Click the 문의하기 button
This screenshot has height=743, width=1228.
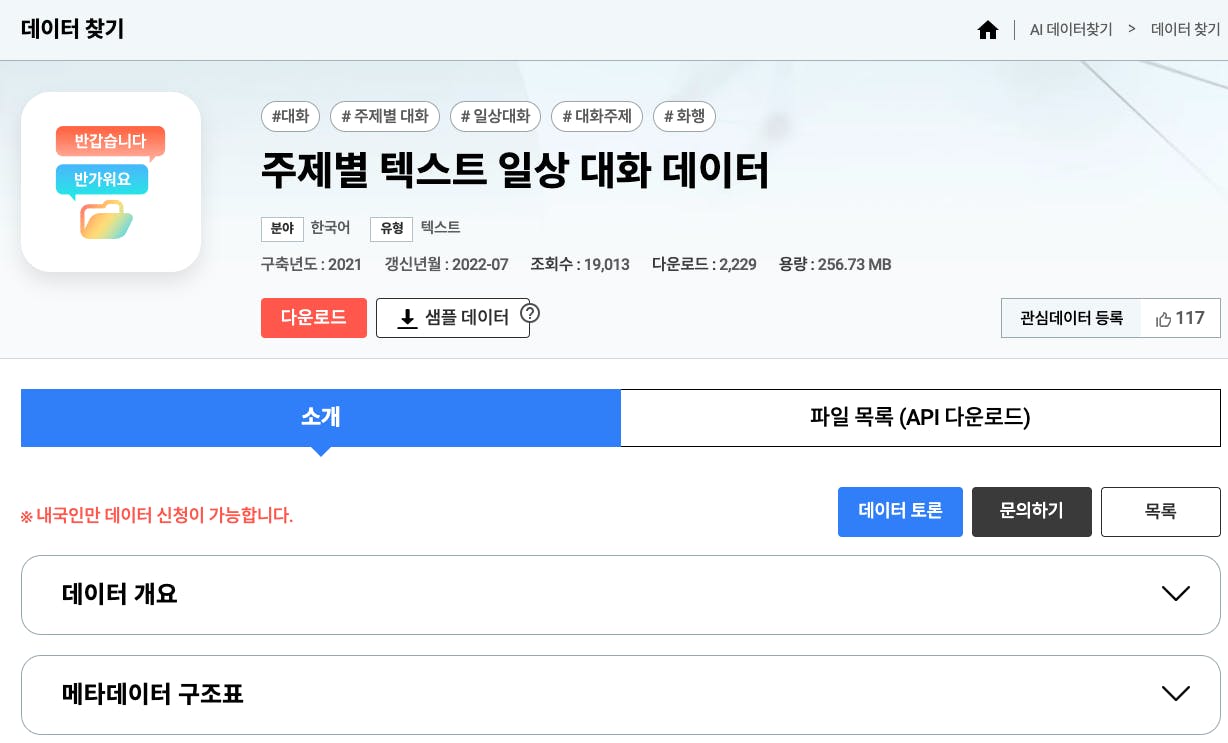click(x=1032, y=512)
